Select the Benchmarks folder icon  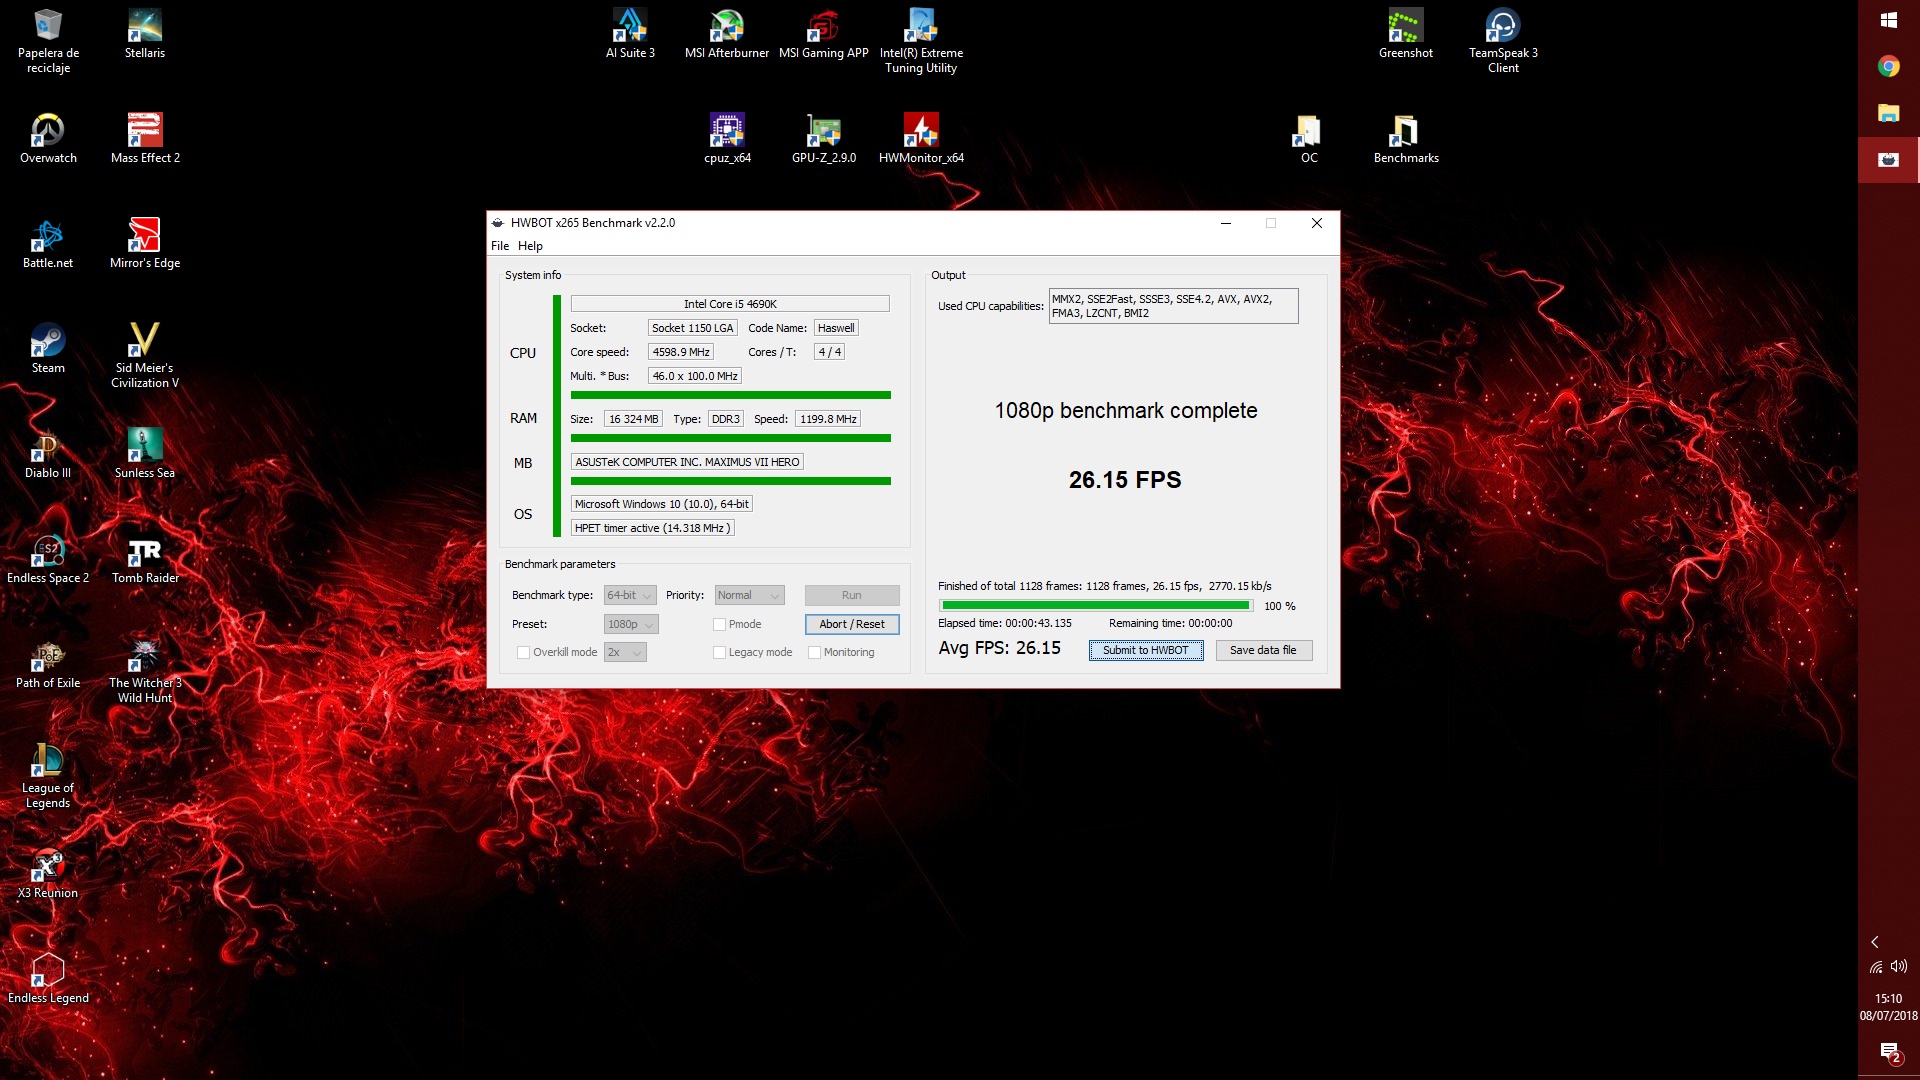(1406, 139)
